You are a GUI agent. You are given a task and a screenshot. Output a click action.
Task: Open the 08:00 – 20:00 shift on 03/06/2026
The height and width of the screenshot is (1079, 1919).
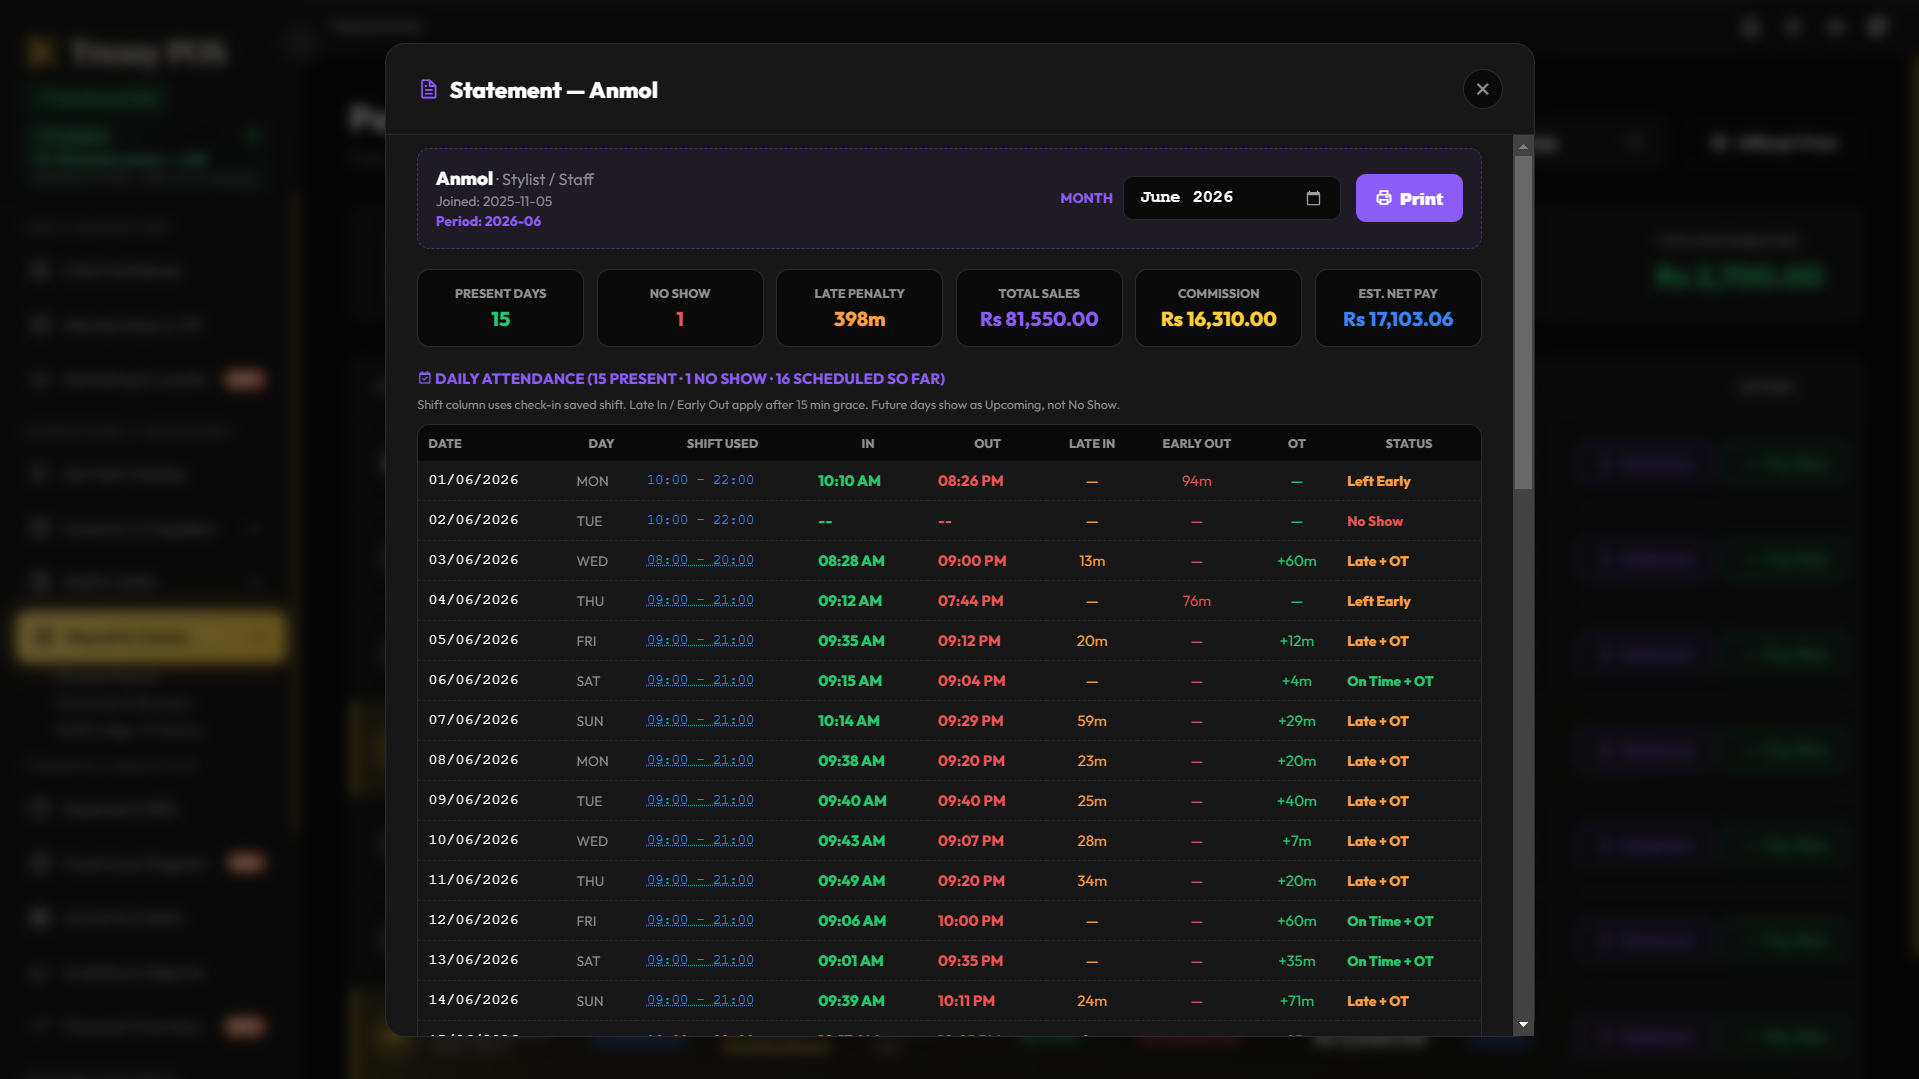[x=700, y=560]
